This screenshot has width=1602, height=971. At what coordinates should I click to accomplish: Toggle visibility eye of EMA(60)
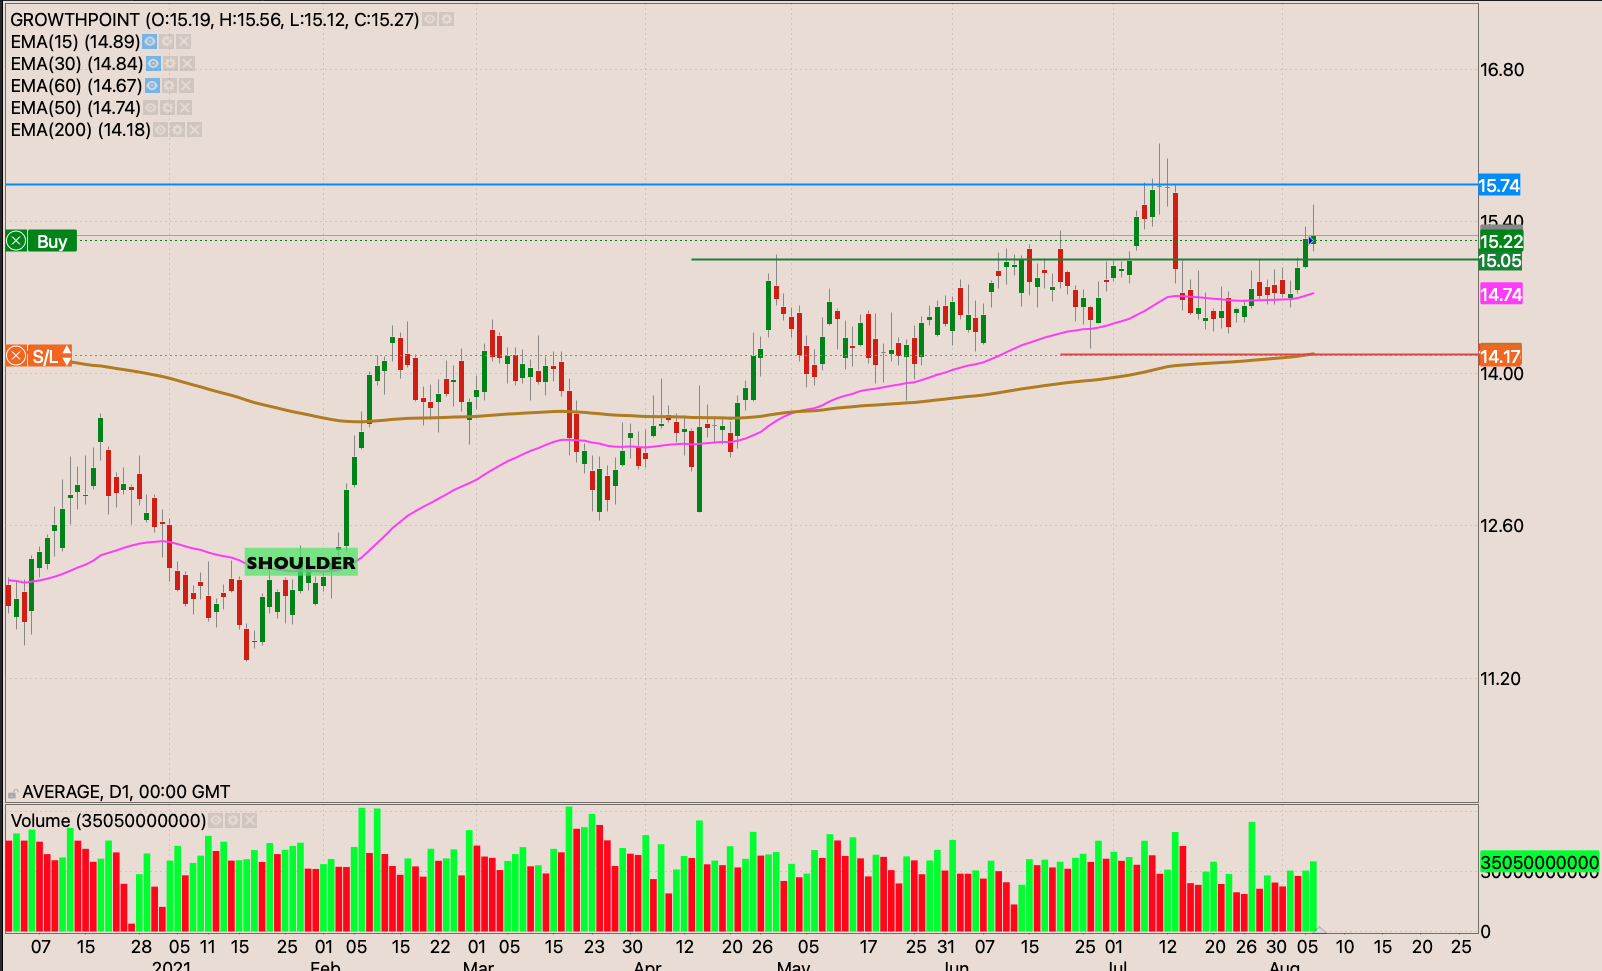[152, 86]
